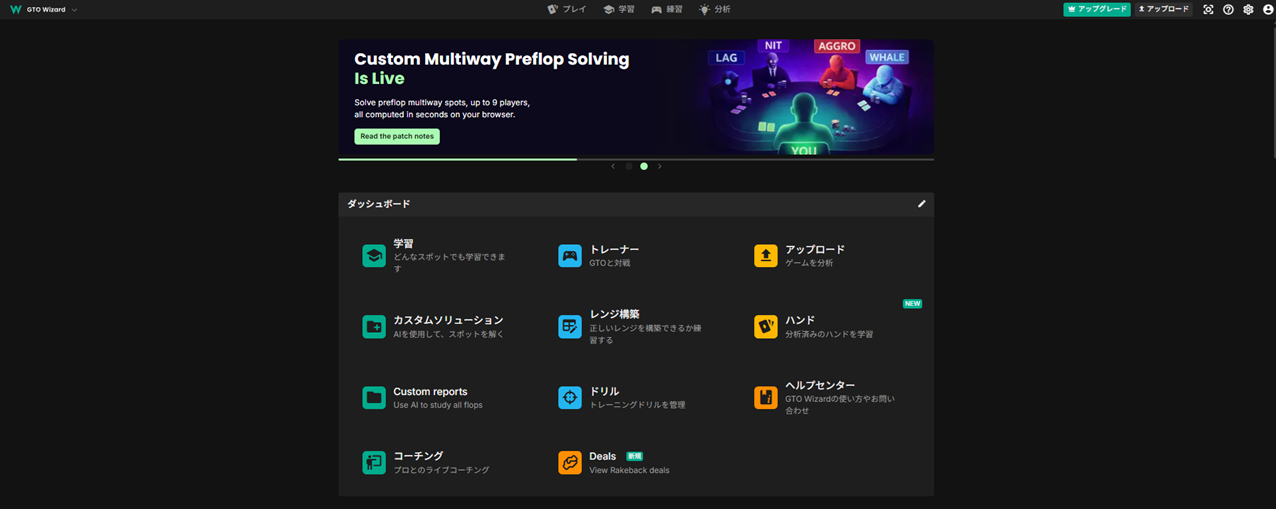Click the カスタムソリューション folder-plus icon
Viewport: 1276px width, 509px height.
[374, 327]
